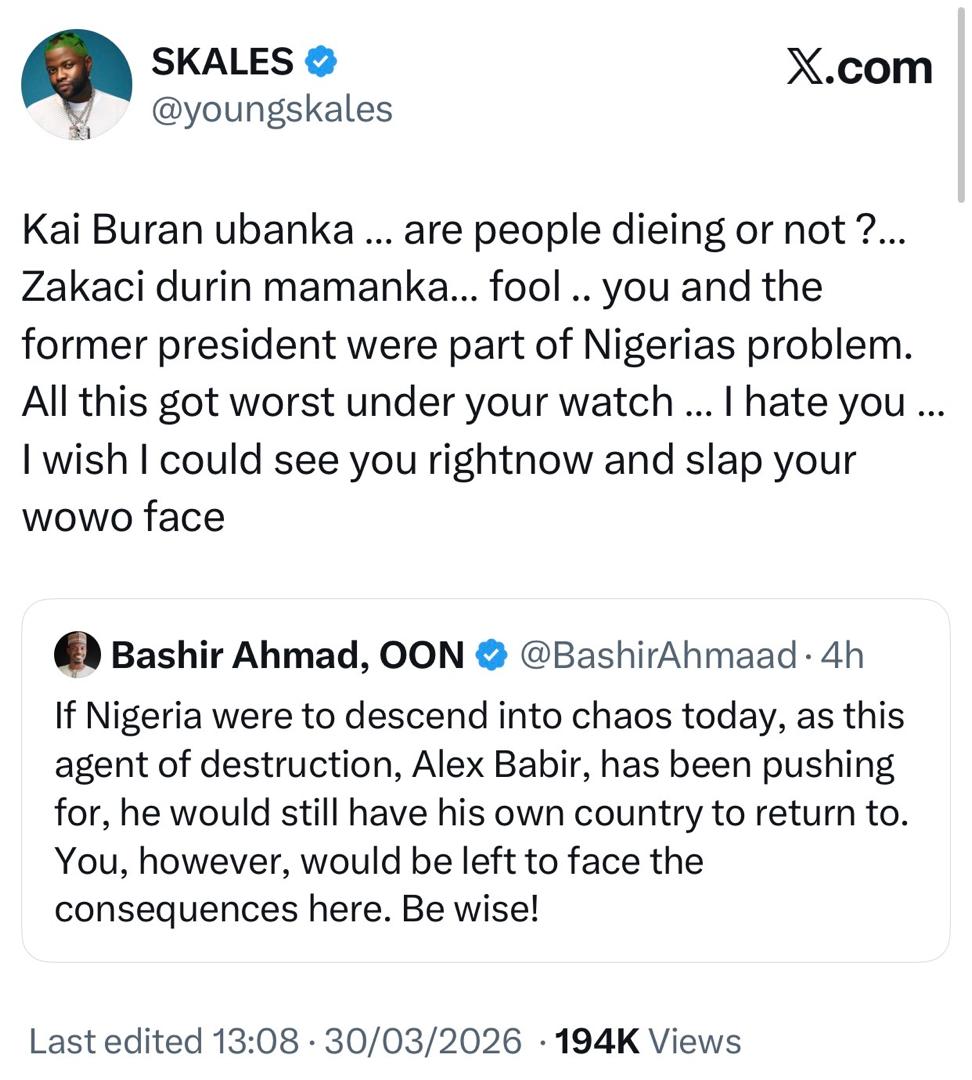The width and height of the screenshot is (972, 1080).
Task: Click 'former president' line in main post
Action: 466,345
